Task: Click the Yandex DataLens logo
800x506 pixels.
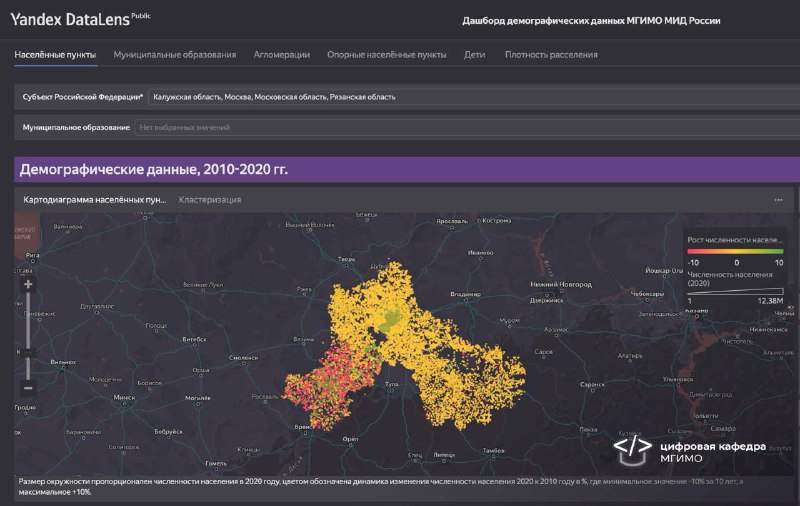Action: click(80, 19)
